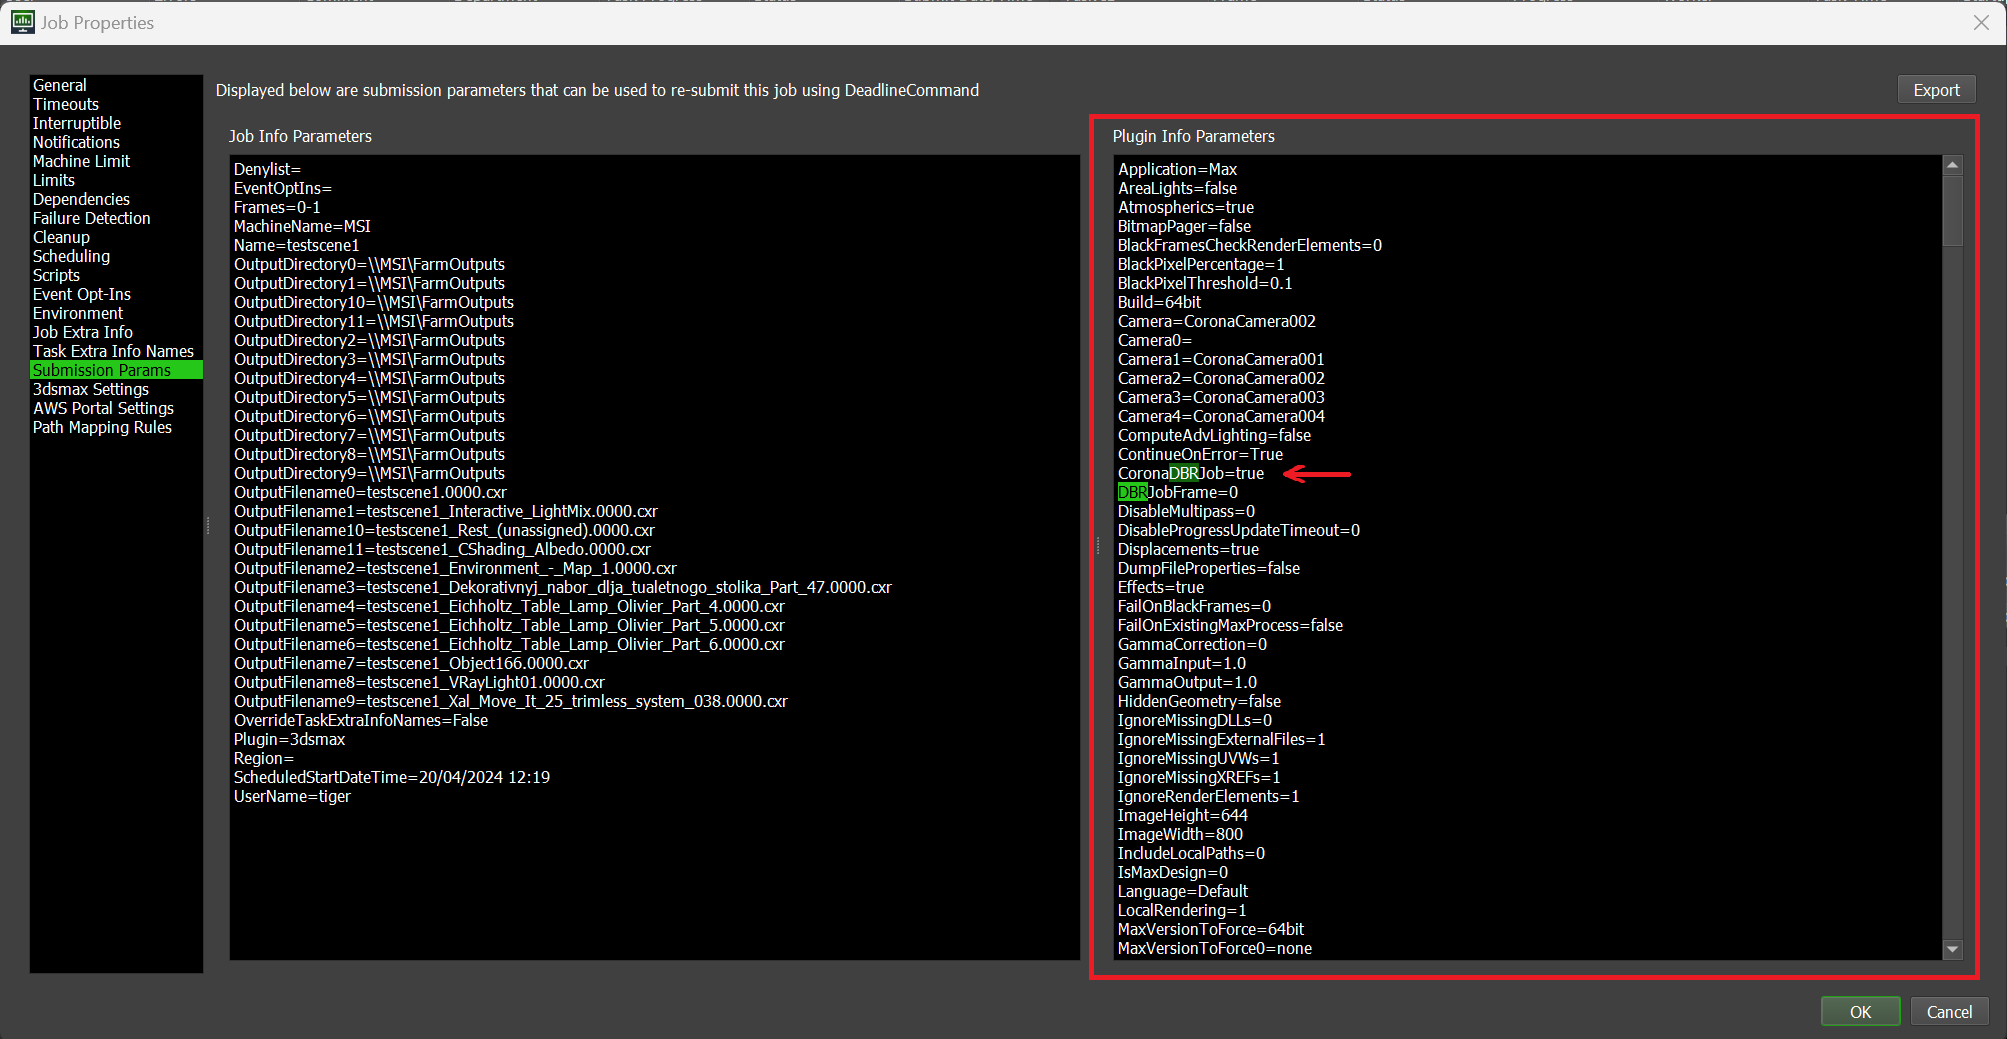
Task: Click the Camera=CoronaCamera002 line
Action: tap(1217, 321)
